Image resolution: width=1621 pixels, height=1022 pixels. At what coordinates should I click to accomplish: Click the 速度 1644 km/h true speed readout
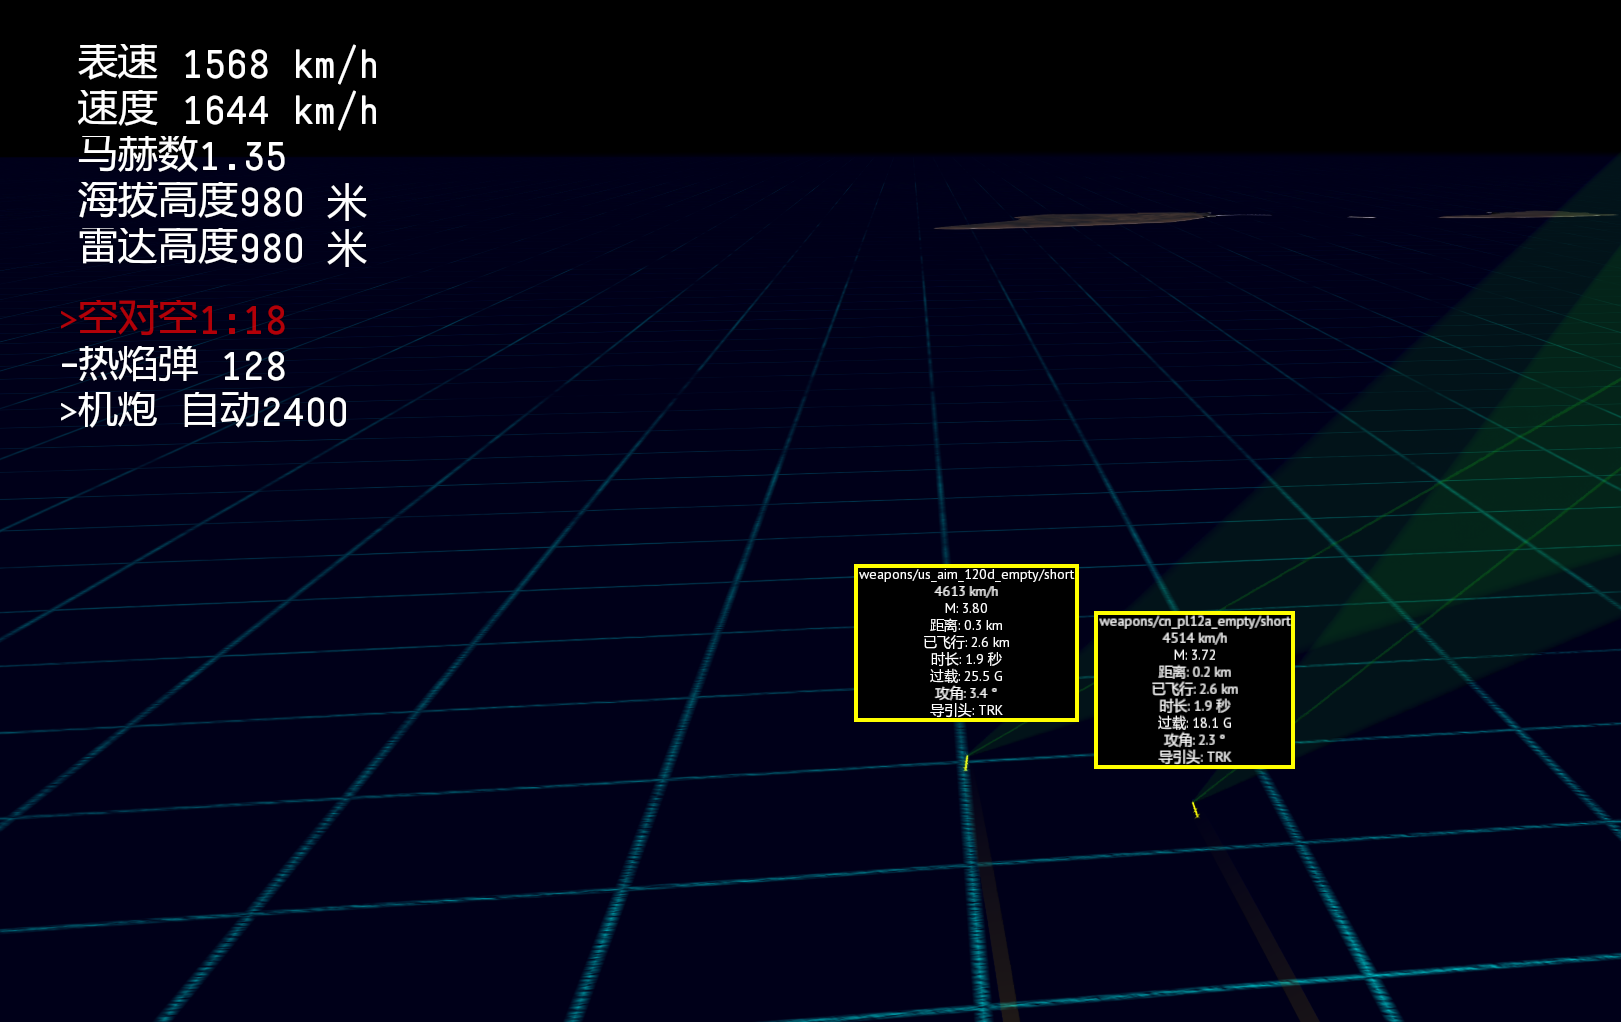[x=228, y=110]
